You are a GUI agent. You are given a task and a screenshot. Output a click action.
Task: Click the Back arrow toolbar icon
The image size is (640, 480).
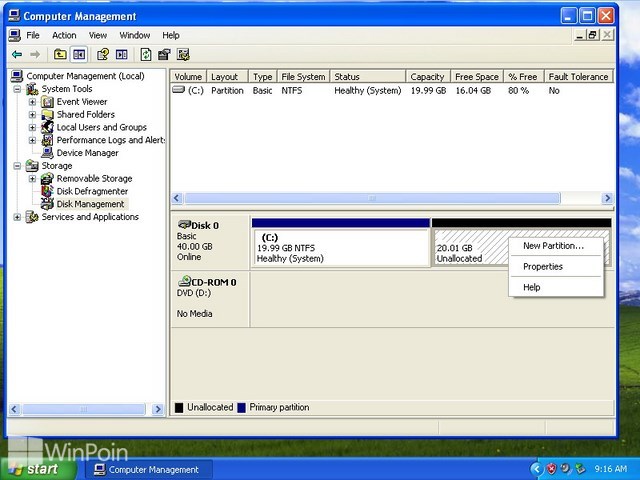click(17, 54)
